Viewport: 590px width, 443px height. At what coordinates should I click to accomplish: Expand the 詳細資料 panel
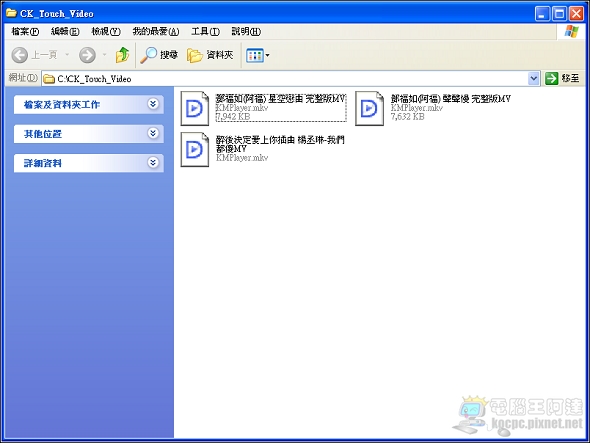pyautogui.click(x=89, y=163)
